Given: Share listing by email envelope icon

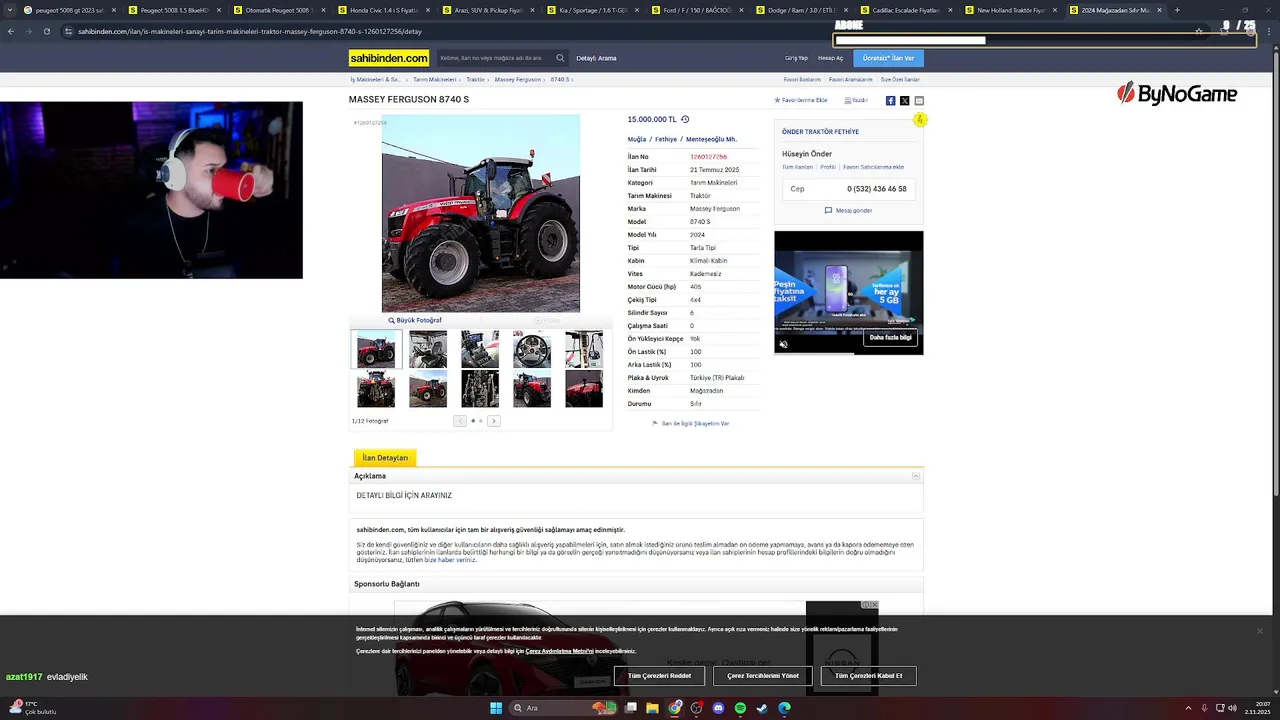Looking at the screenshot, I should click(919, 101).
